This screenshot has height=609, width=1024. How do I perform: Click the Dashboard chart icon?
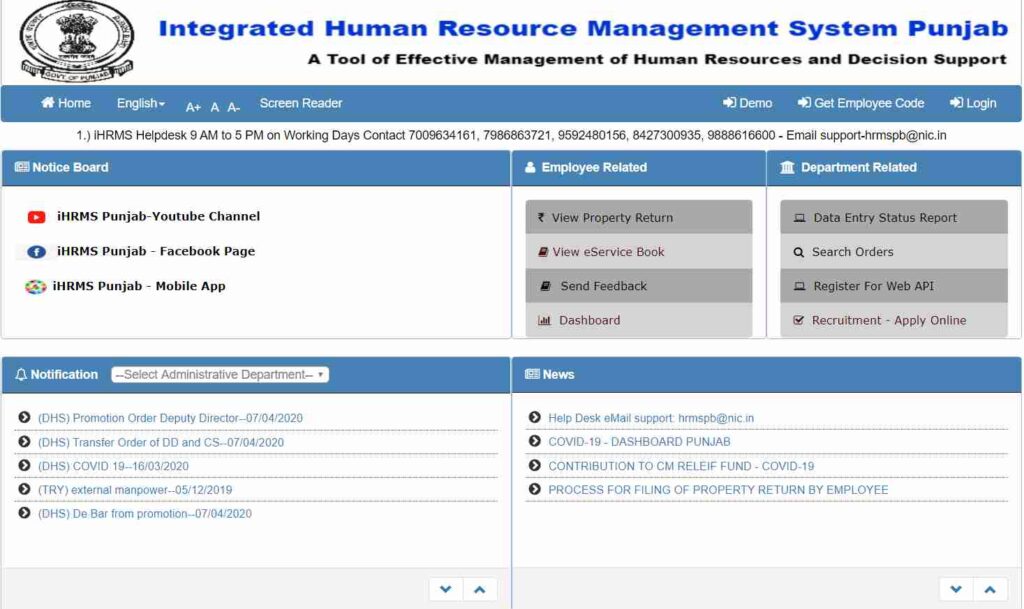coord(543,320)
